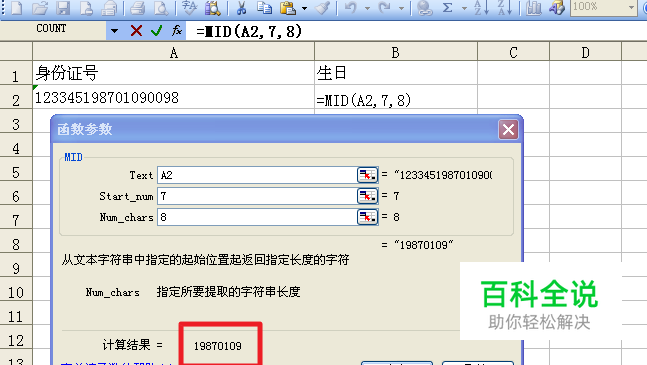Click the E-mail toolbar icon
Image resolution: width=647 pixels, height=365 pixels.
coord(109,7)
